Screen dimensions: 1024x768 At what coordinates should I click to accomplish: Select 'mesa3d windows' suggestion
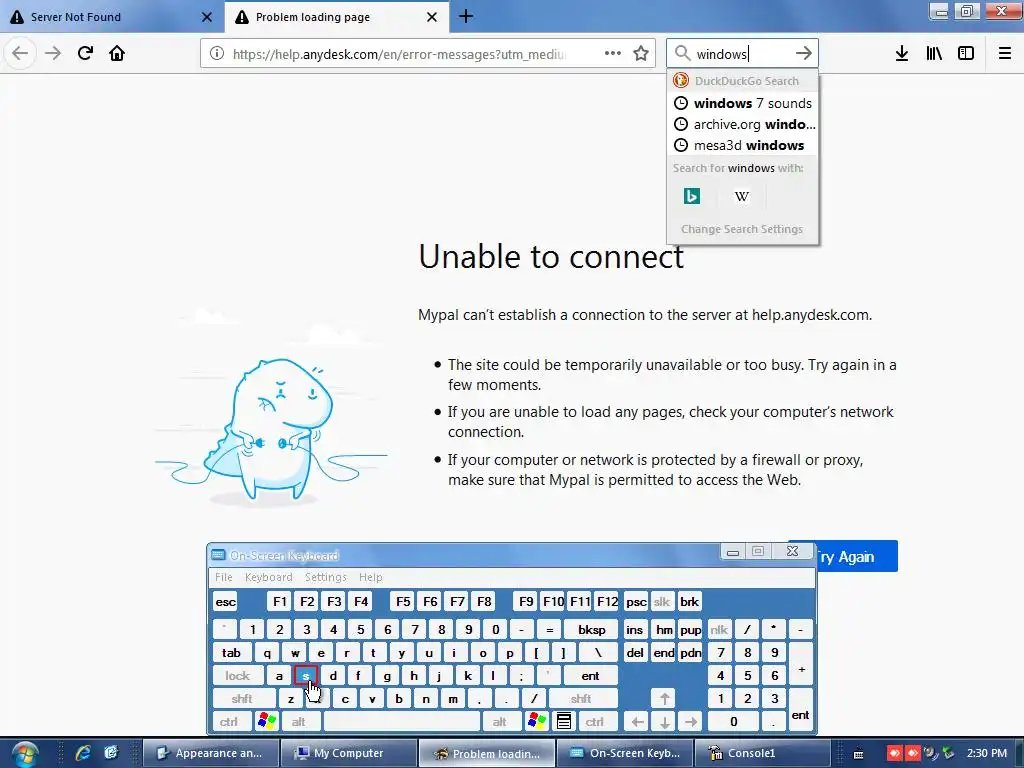[743, 145]
